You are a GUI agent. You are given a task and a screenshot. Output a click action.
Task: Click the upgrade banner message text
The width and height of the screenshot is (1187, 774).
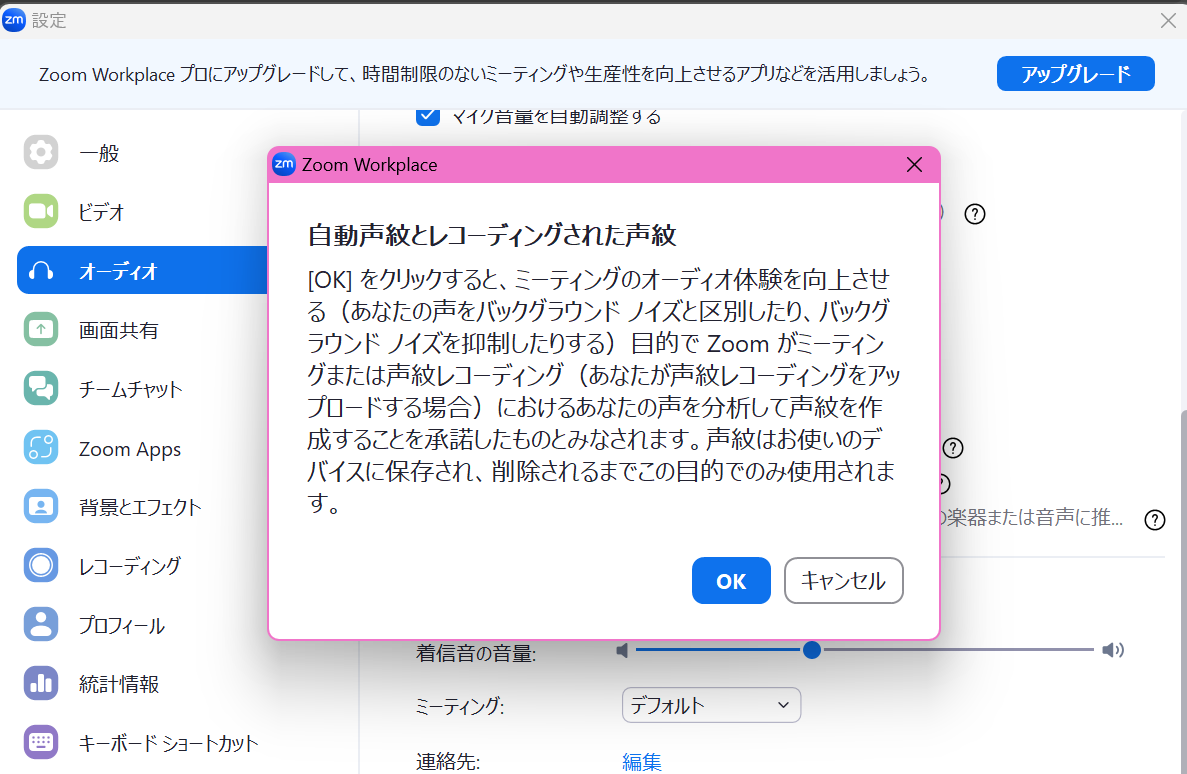tap(485, 74)
